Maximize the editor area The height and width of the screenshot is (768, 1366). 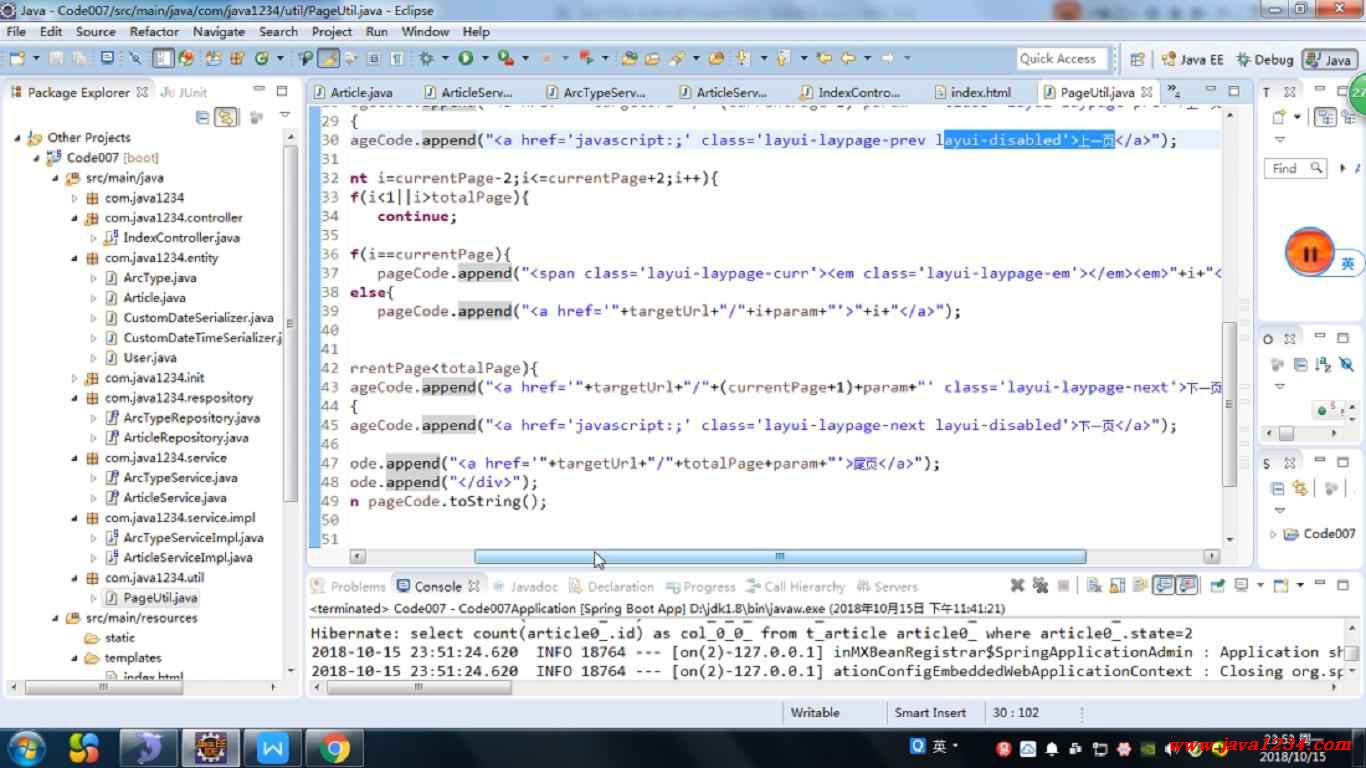(1234, 91)
